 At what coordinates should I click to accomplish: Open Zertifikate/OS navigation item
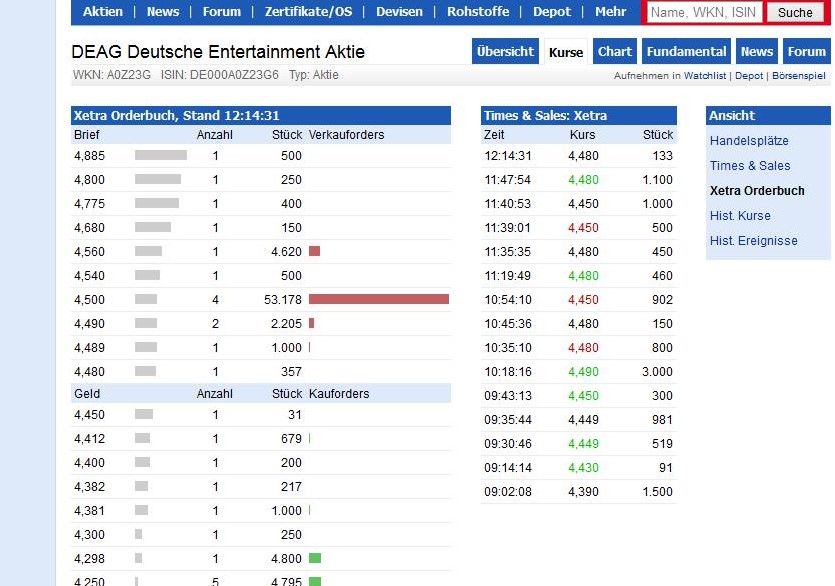(x=308, y=12)
